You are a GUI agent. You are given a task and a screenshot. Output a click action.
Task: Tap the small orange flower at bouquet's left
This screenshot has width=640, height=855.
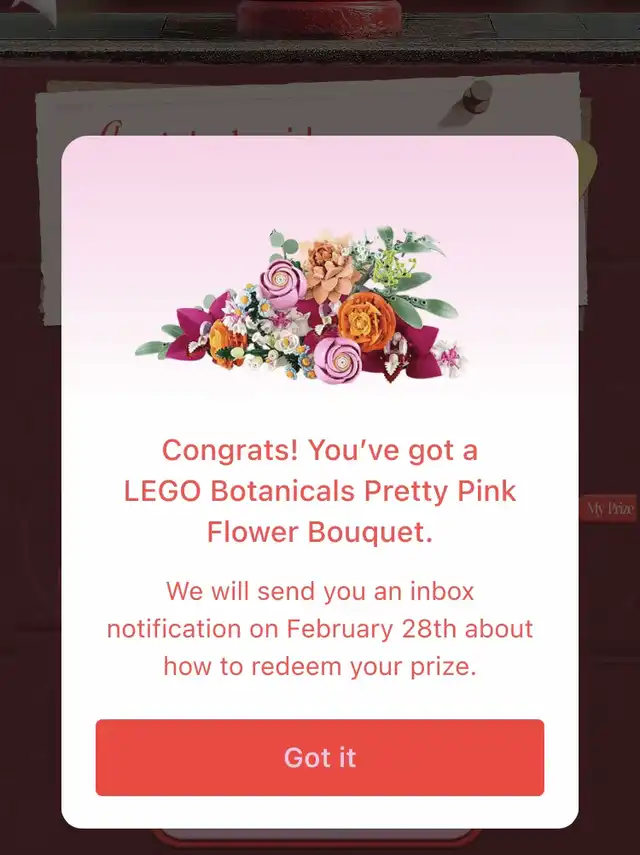tap(225, 343)
